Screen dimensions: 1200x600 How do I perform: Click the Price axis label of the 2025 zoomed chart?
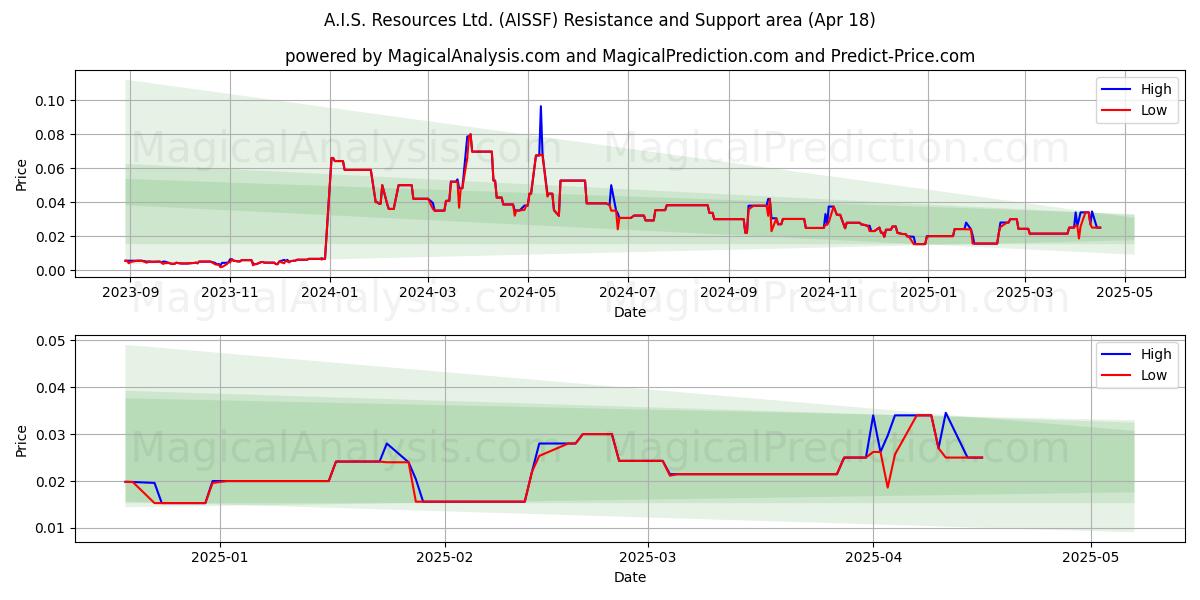tap(22, 440)
